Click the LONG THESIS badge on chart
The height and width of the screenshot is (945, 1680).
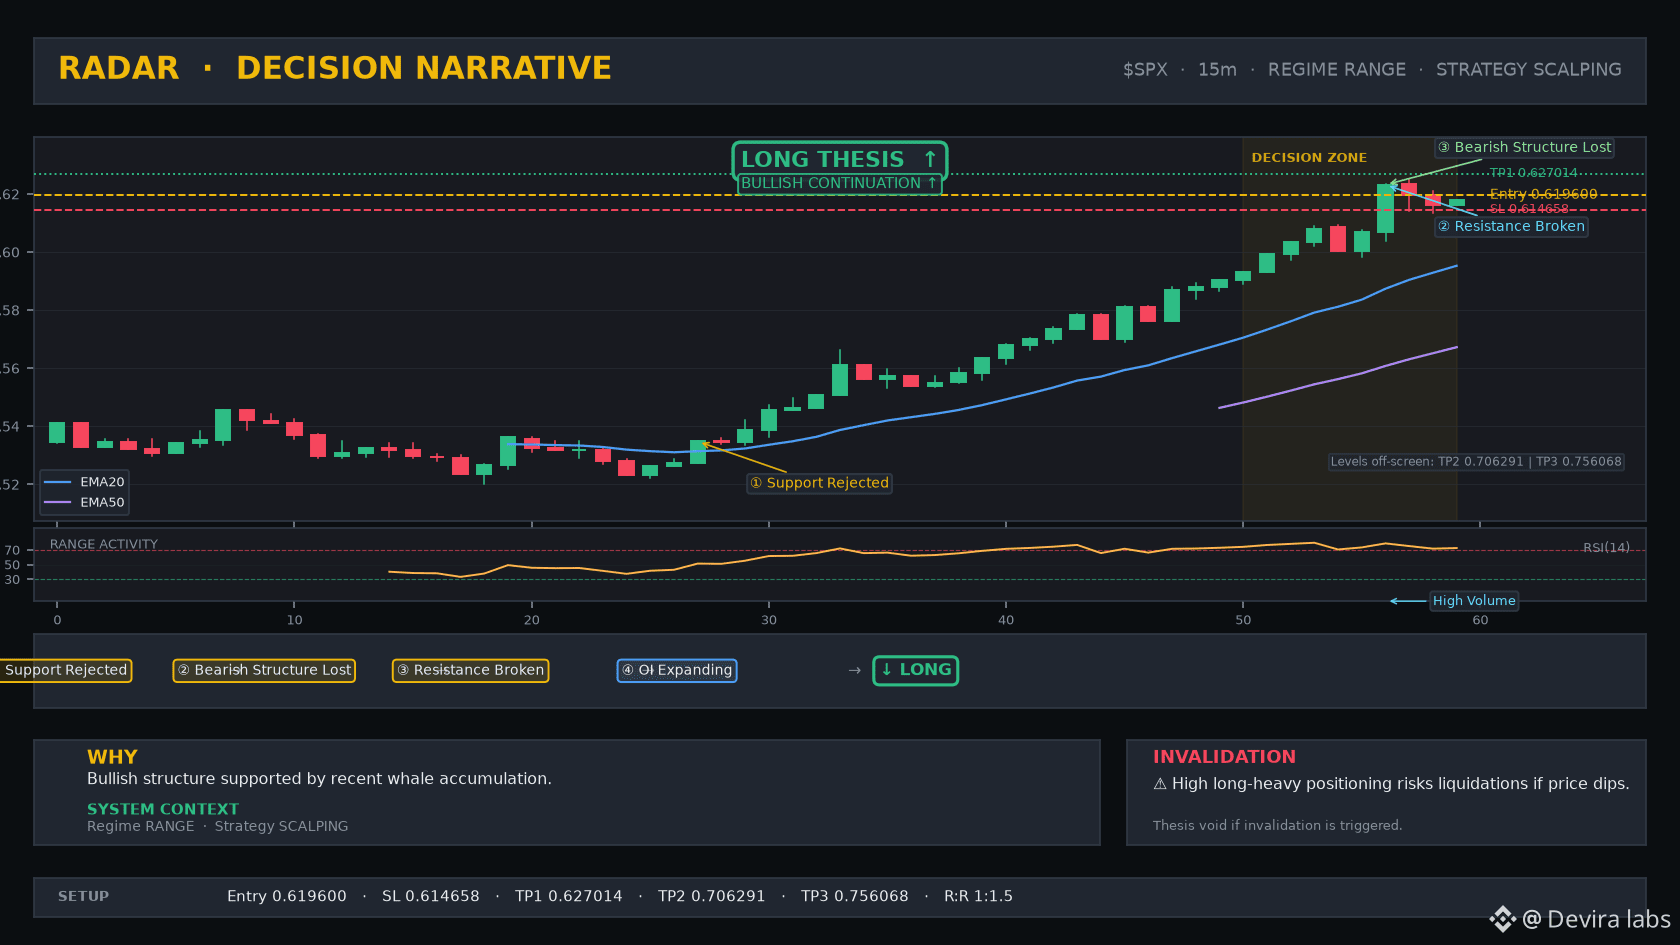[839, 159]
